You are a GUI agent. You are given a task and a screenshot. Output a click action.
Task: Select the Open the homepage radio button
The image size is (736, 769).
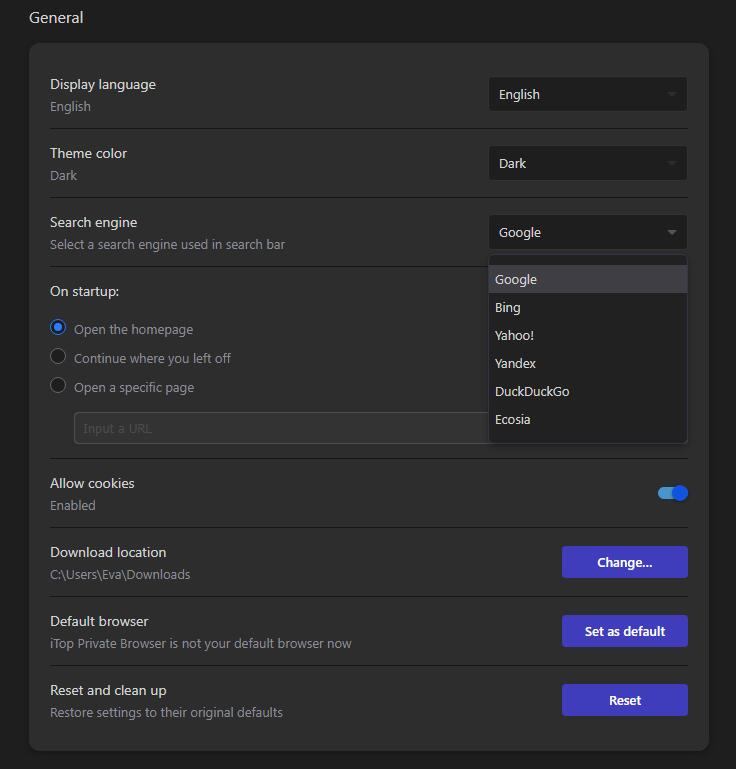[x=58, y=328]
